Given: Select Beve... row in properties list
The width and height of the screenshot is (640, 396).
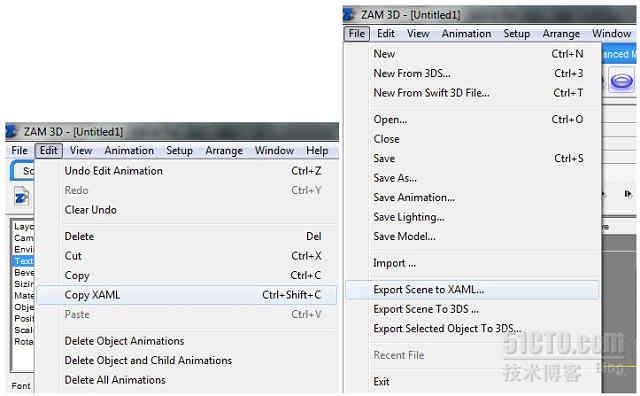Looking at the screenshot, I should [24, 272].
